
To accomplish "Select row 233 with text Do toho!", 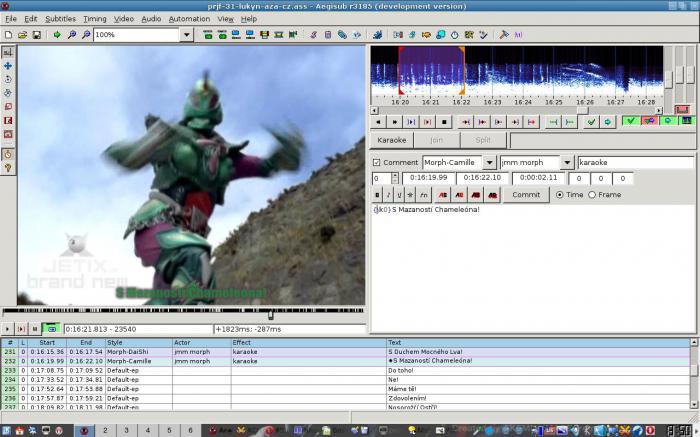I will click(346, 370).
